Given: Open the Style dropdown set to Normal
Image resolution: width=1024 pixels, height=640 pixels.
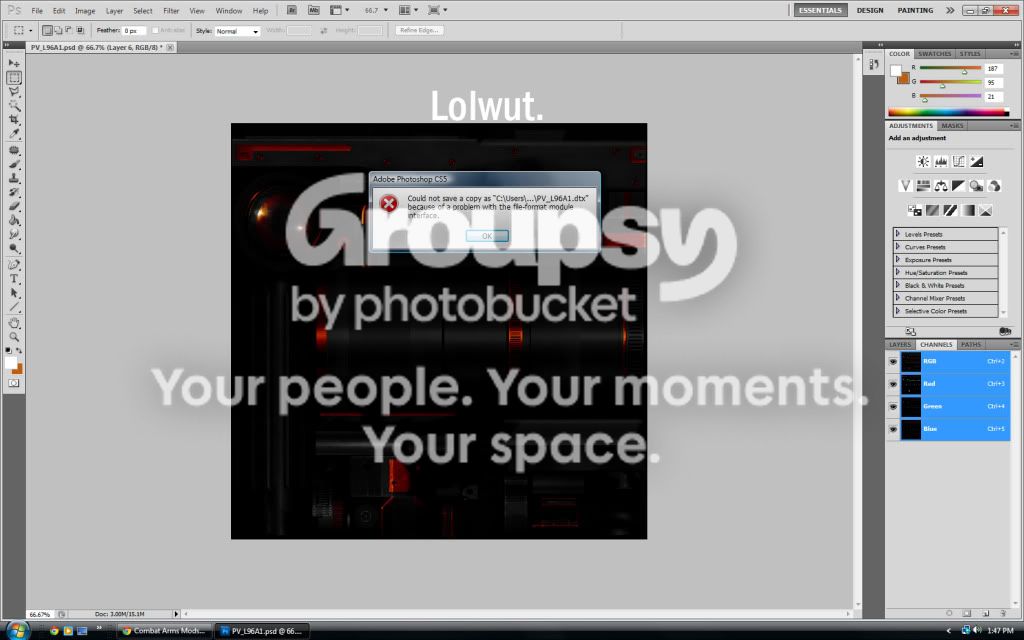Looking at the screenshot, I should coord(237,31).
